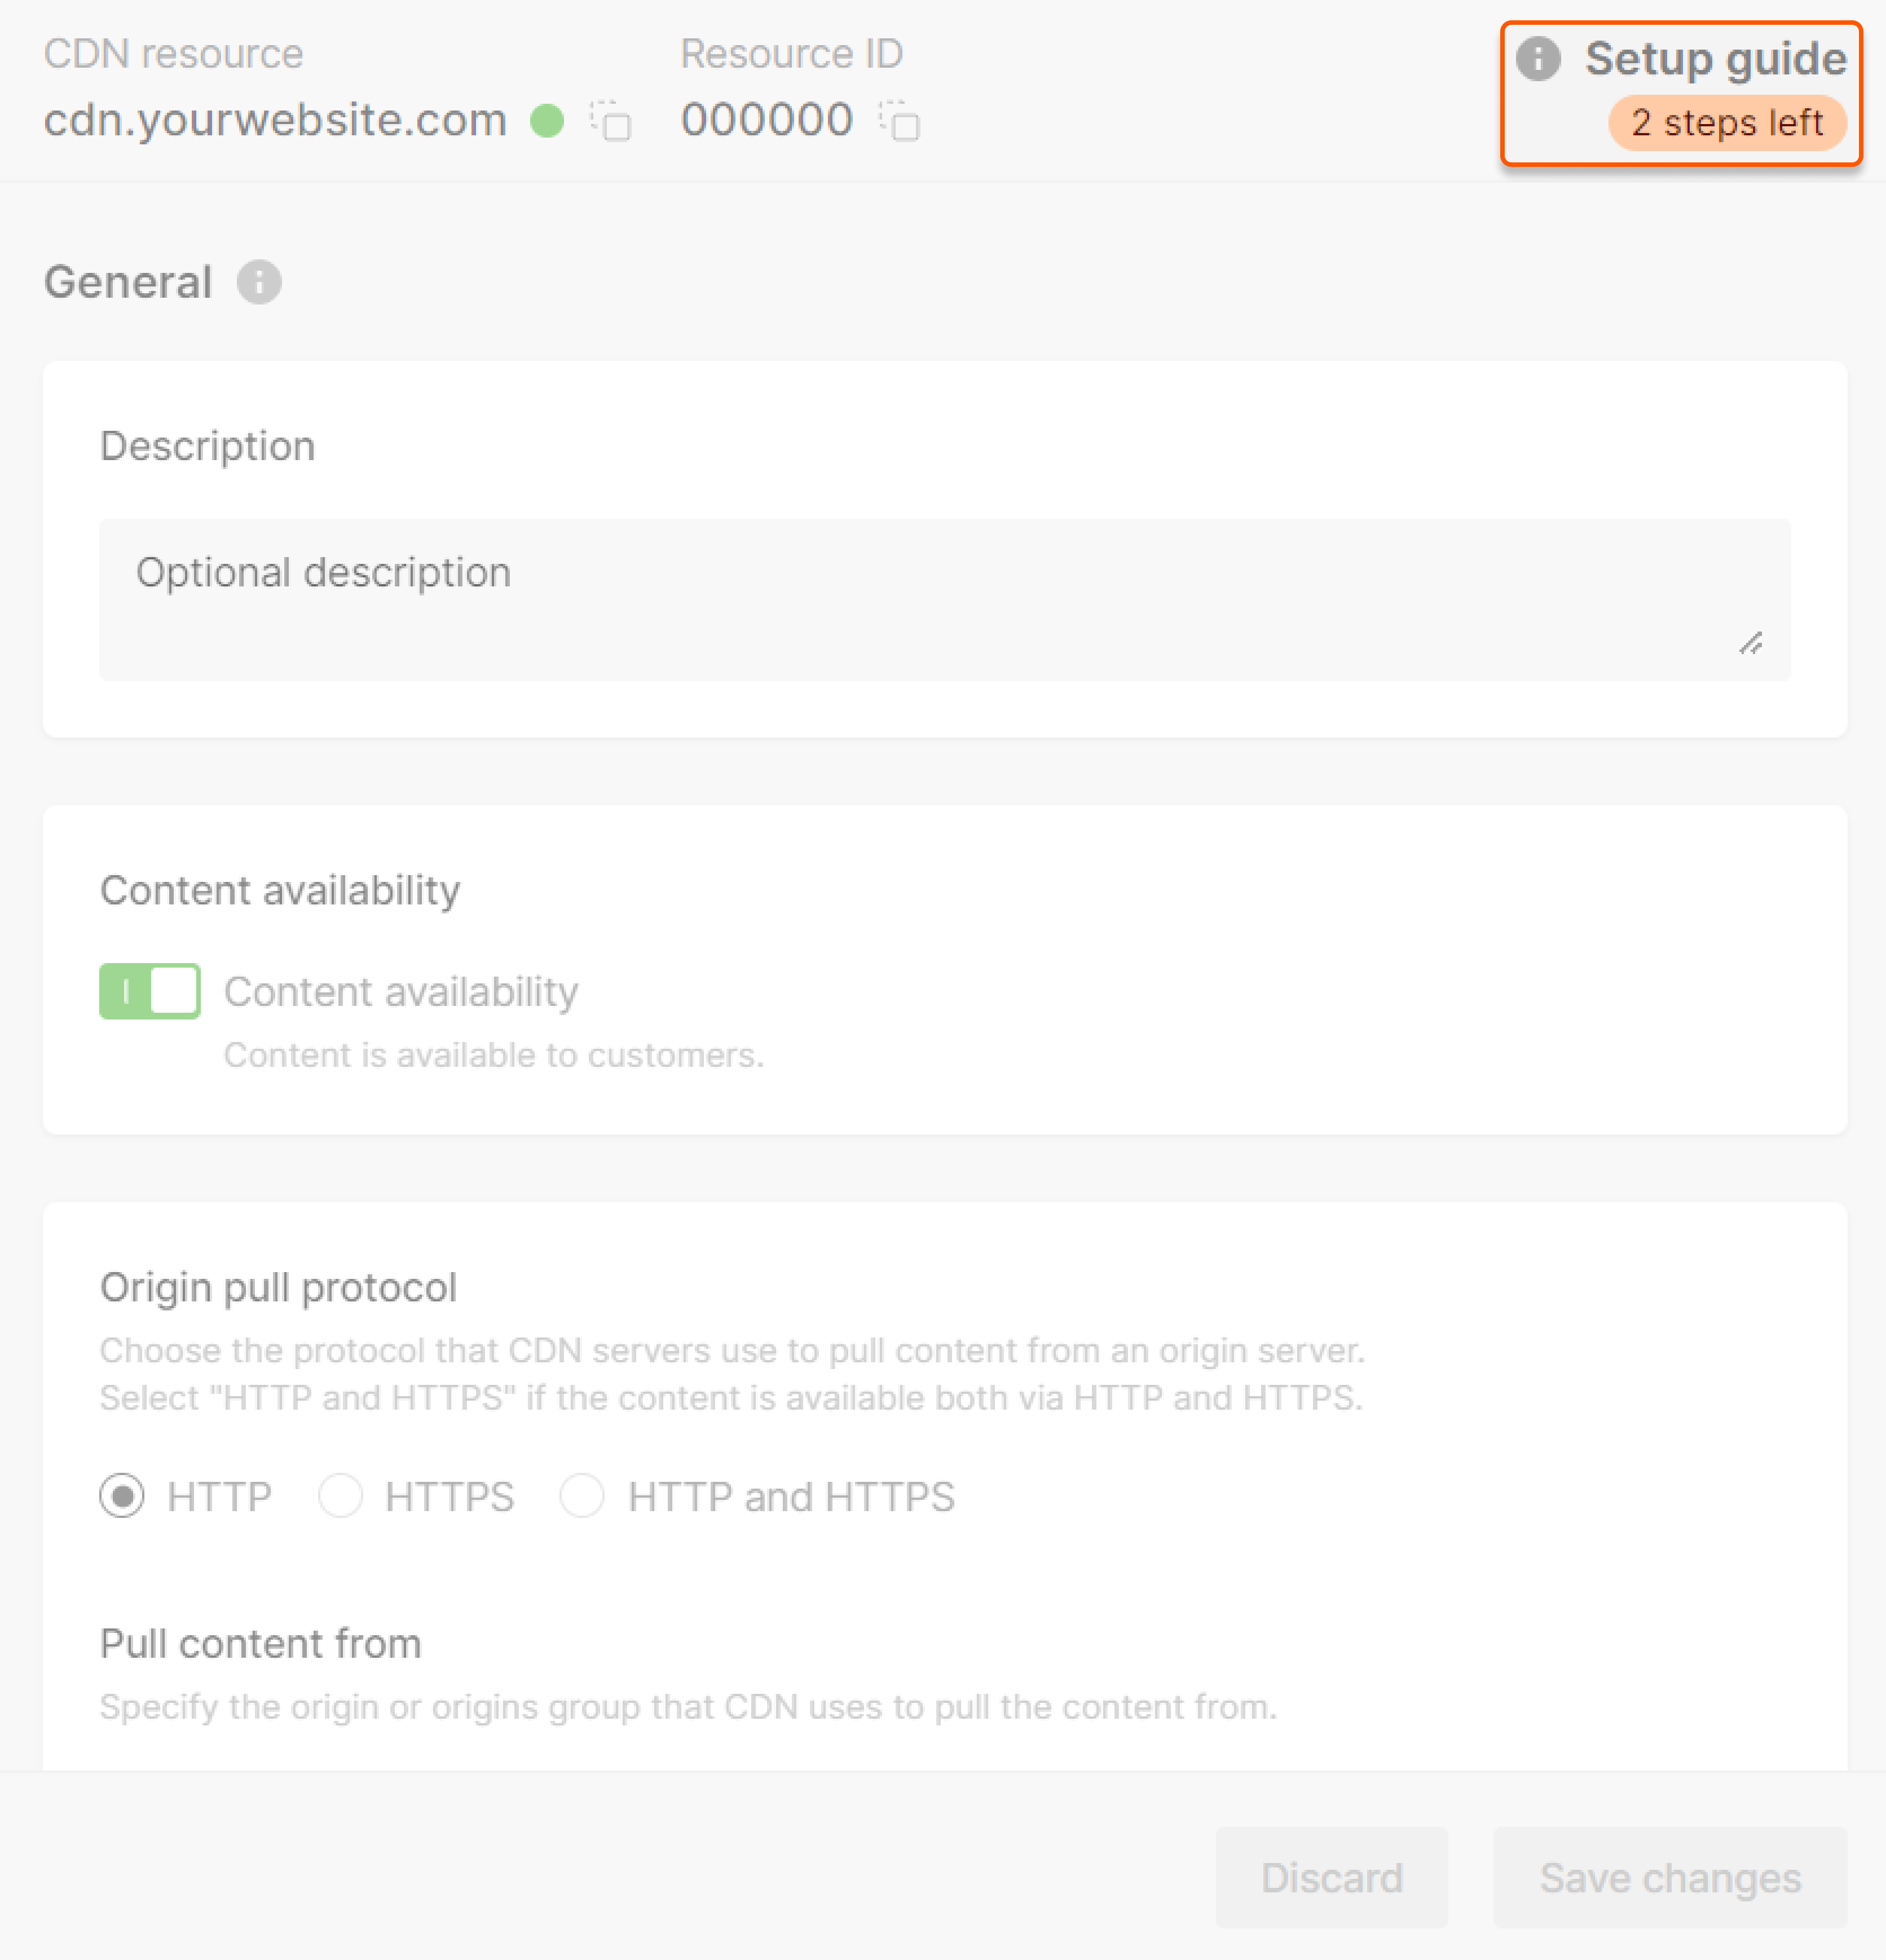Copy the Resource ID value
Viewport: 1886px width, 1960px height.
[900, 122]
